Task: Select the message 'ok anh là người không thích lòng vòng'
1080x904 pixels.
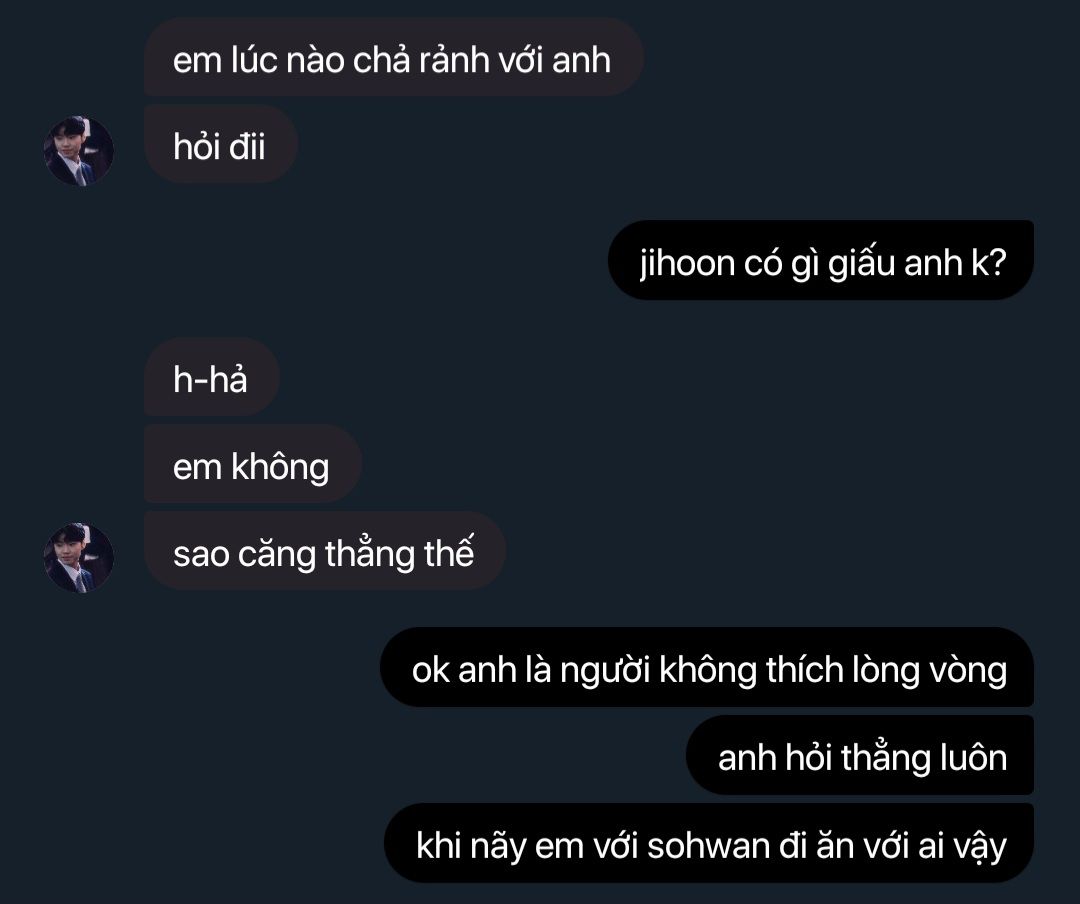Action: point(707,667)
